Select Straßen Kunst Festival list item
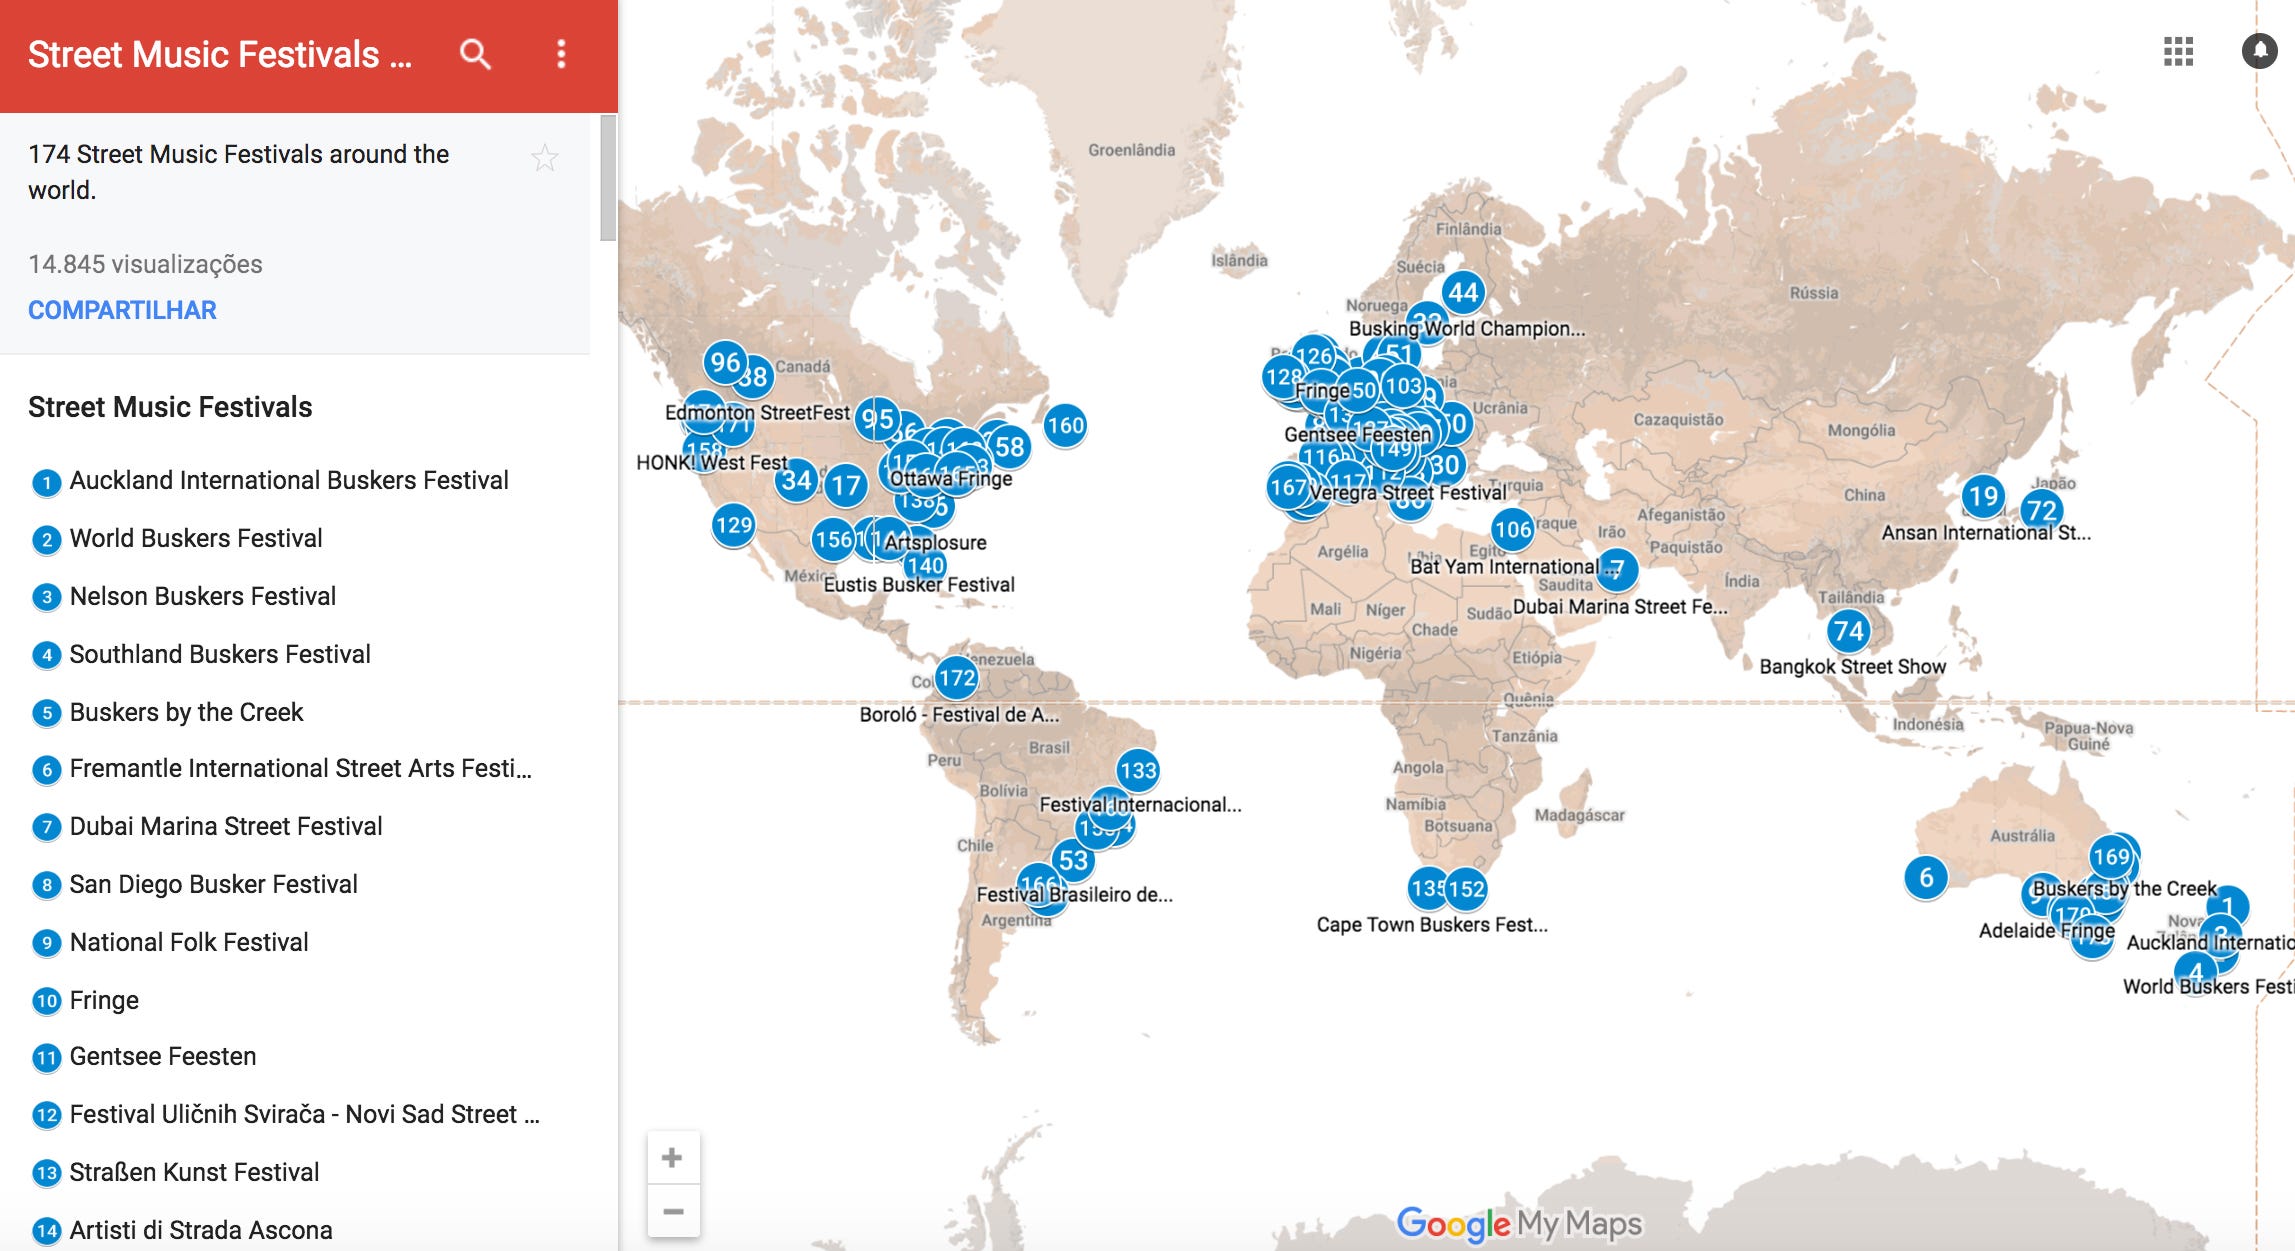 click(x=176, y=1173)
